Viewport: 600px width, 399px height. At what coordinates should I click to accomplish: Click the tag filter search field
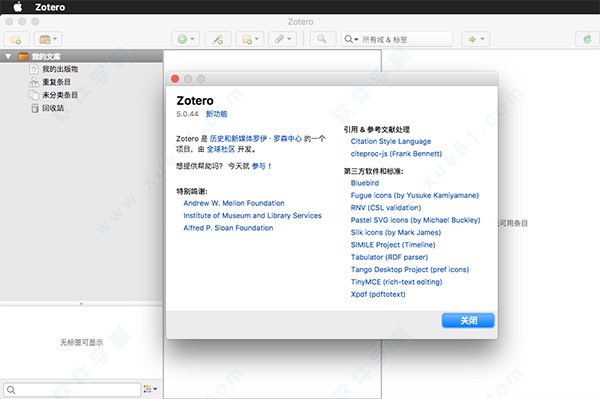click(x=72, y=389)
